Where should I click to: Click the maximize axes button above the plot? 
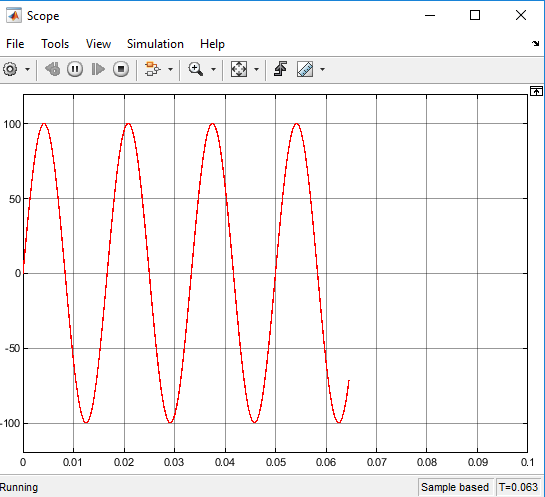(x=536, y=91)
